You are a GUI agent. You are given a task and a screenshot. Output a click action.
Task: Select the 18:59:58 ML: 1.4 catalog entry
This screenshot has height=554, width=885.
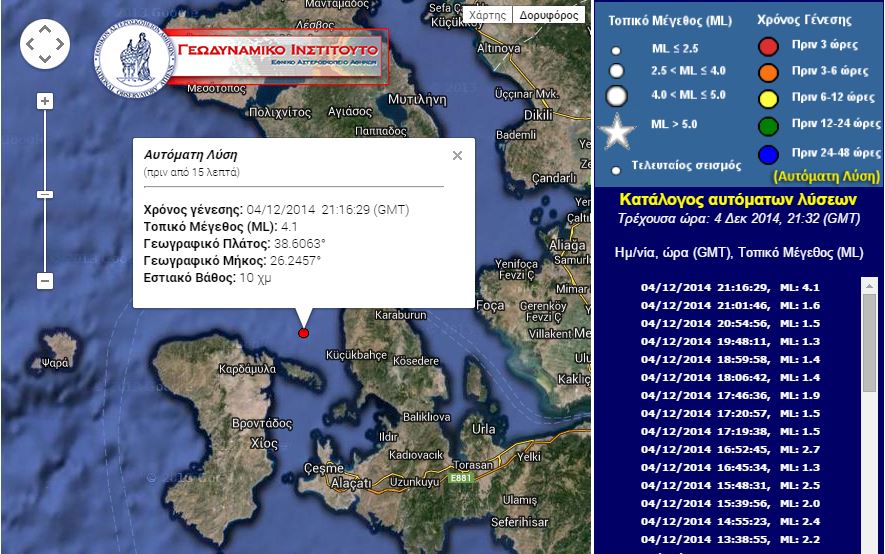point(730,359)
